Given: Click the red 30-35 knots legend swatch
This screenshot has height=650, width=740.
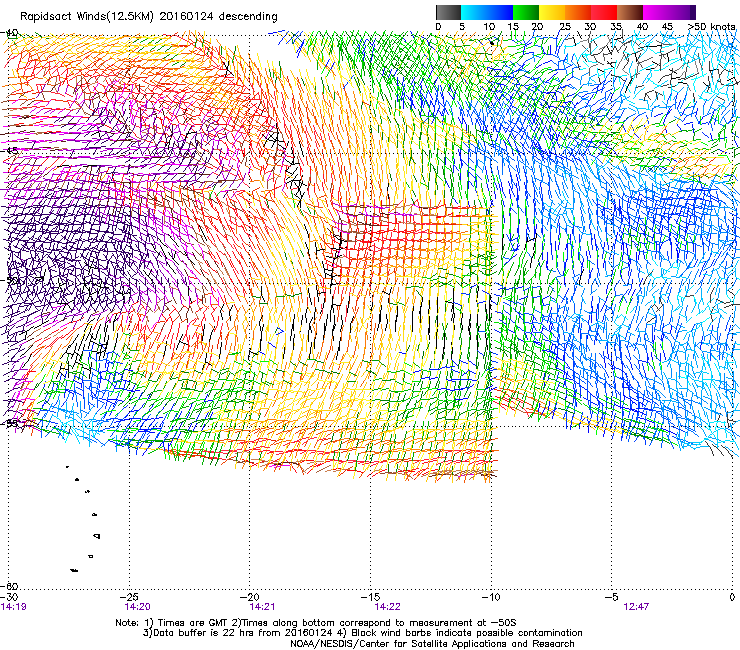Looking at the screenshot, I should coord(604,12).
